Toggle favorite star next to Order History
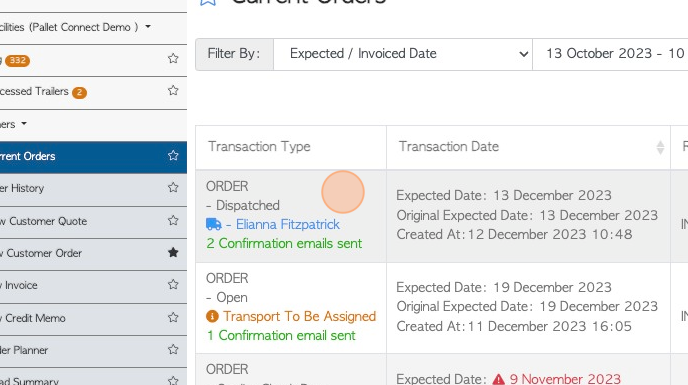Viewport: 688px width, 385px height. coord(173,187)
